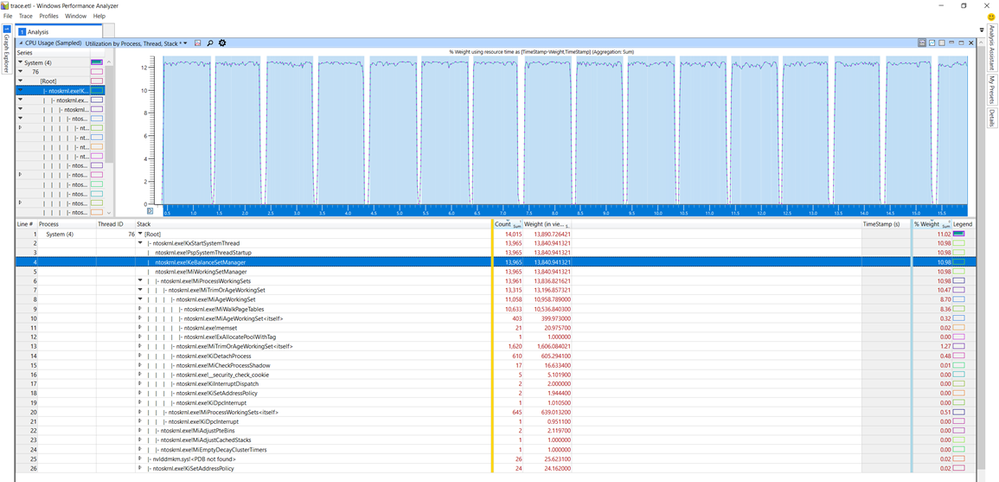Switch to graph and table display

pos(922,43)
